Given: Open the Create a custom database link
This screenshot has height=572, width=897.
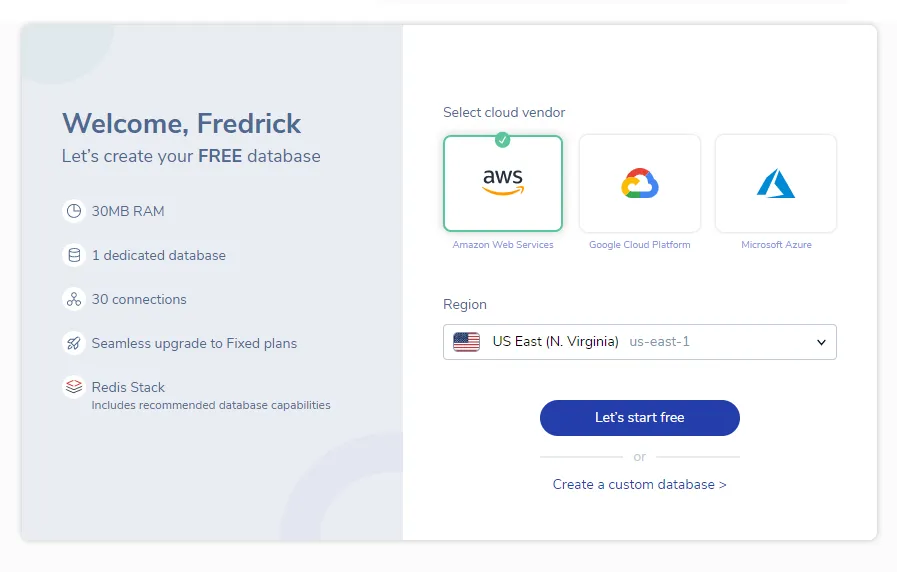Looking at the screenshot, I should click(640, 484).
